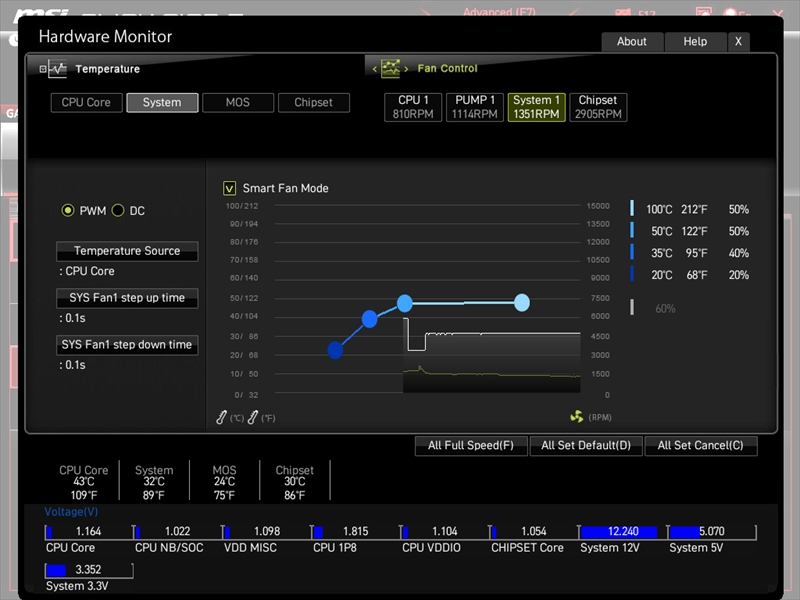
Task: Open SYS Fan1 step down time setting
Action: tap(127, 345)
